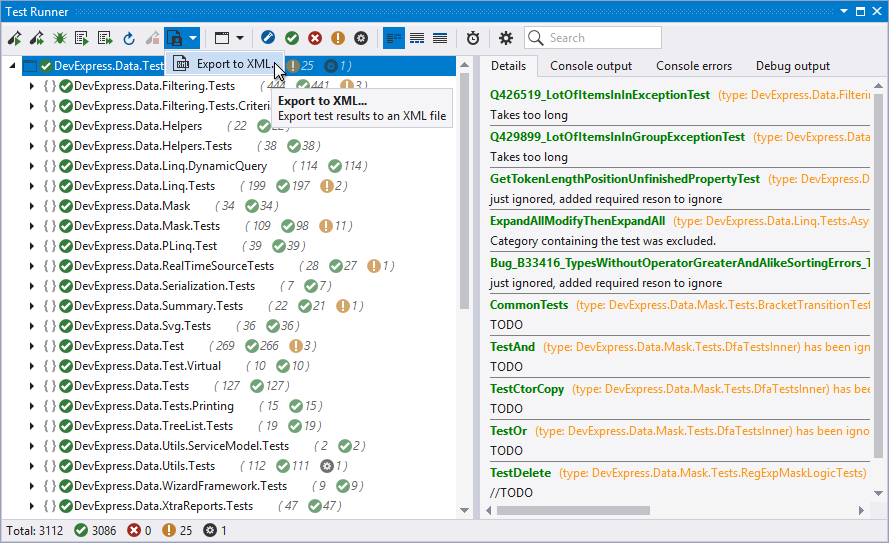Click the debug tests bug icon
This screenshot has width=889, height=543.
coord(60,38)
